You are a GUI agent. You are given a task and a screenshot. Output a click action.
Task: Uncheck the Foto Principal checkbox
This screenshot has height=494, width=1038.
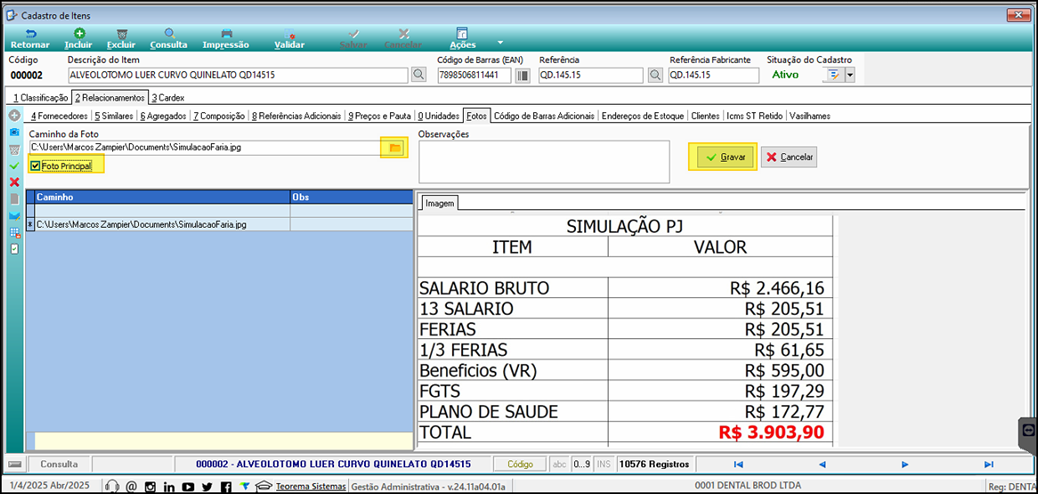pyautogui.click(x=35, y=166)
